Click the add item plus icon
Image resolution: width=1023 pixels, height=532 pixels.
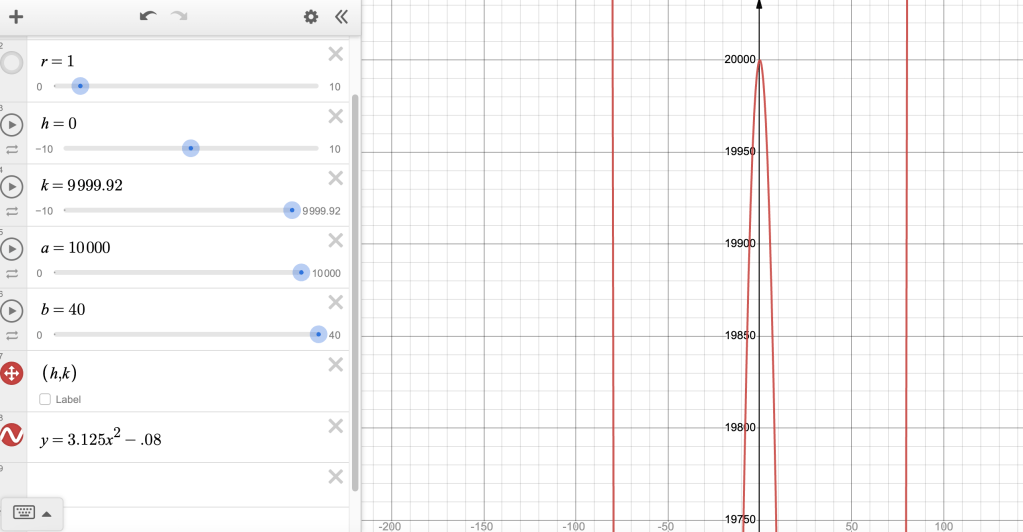tap(15, 17)
